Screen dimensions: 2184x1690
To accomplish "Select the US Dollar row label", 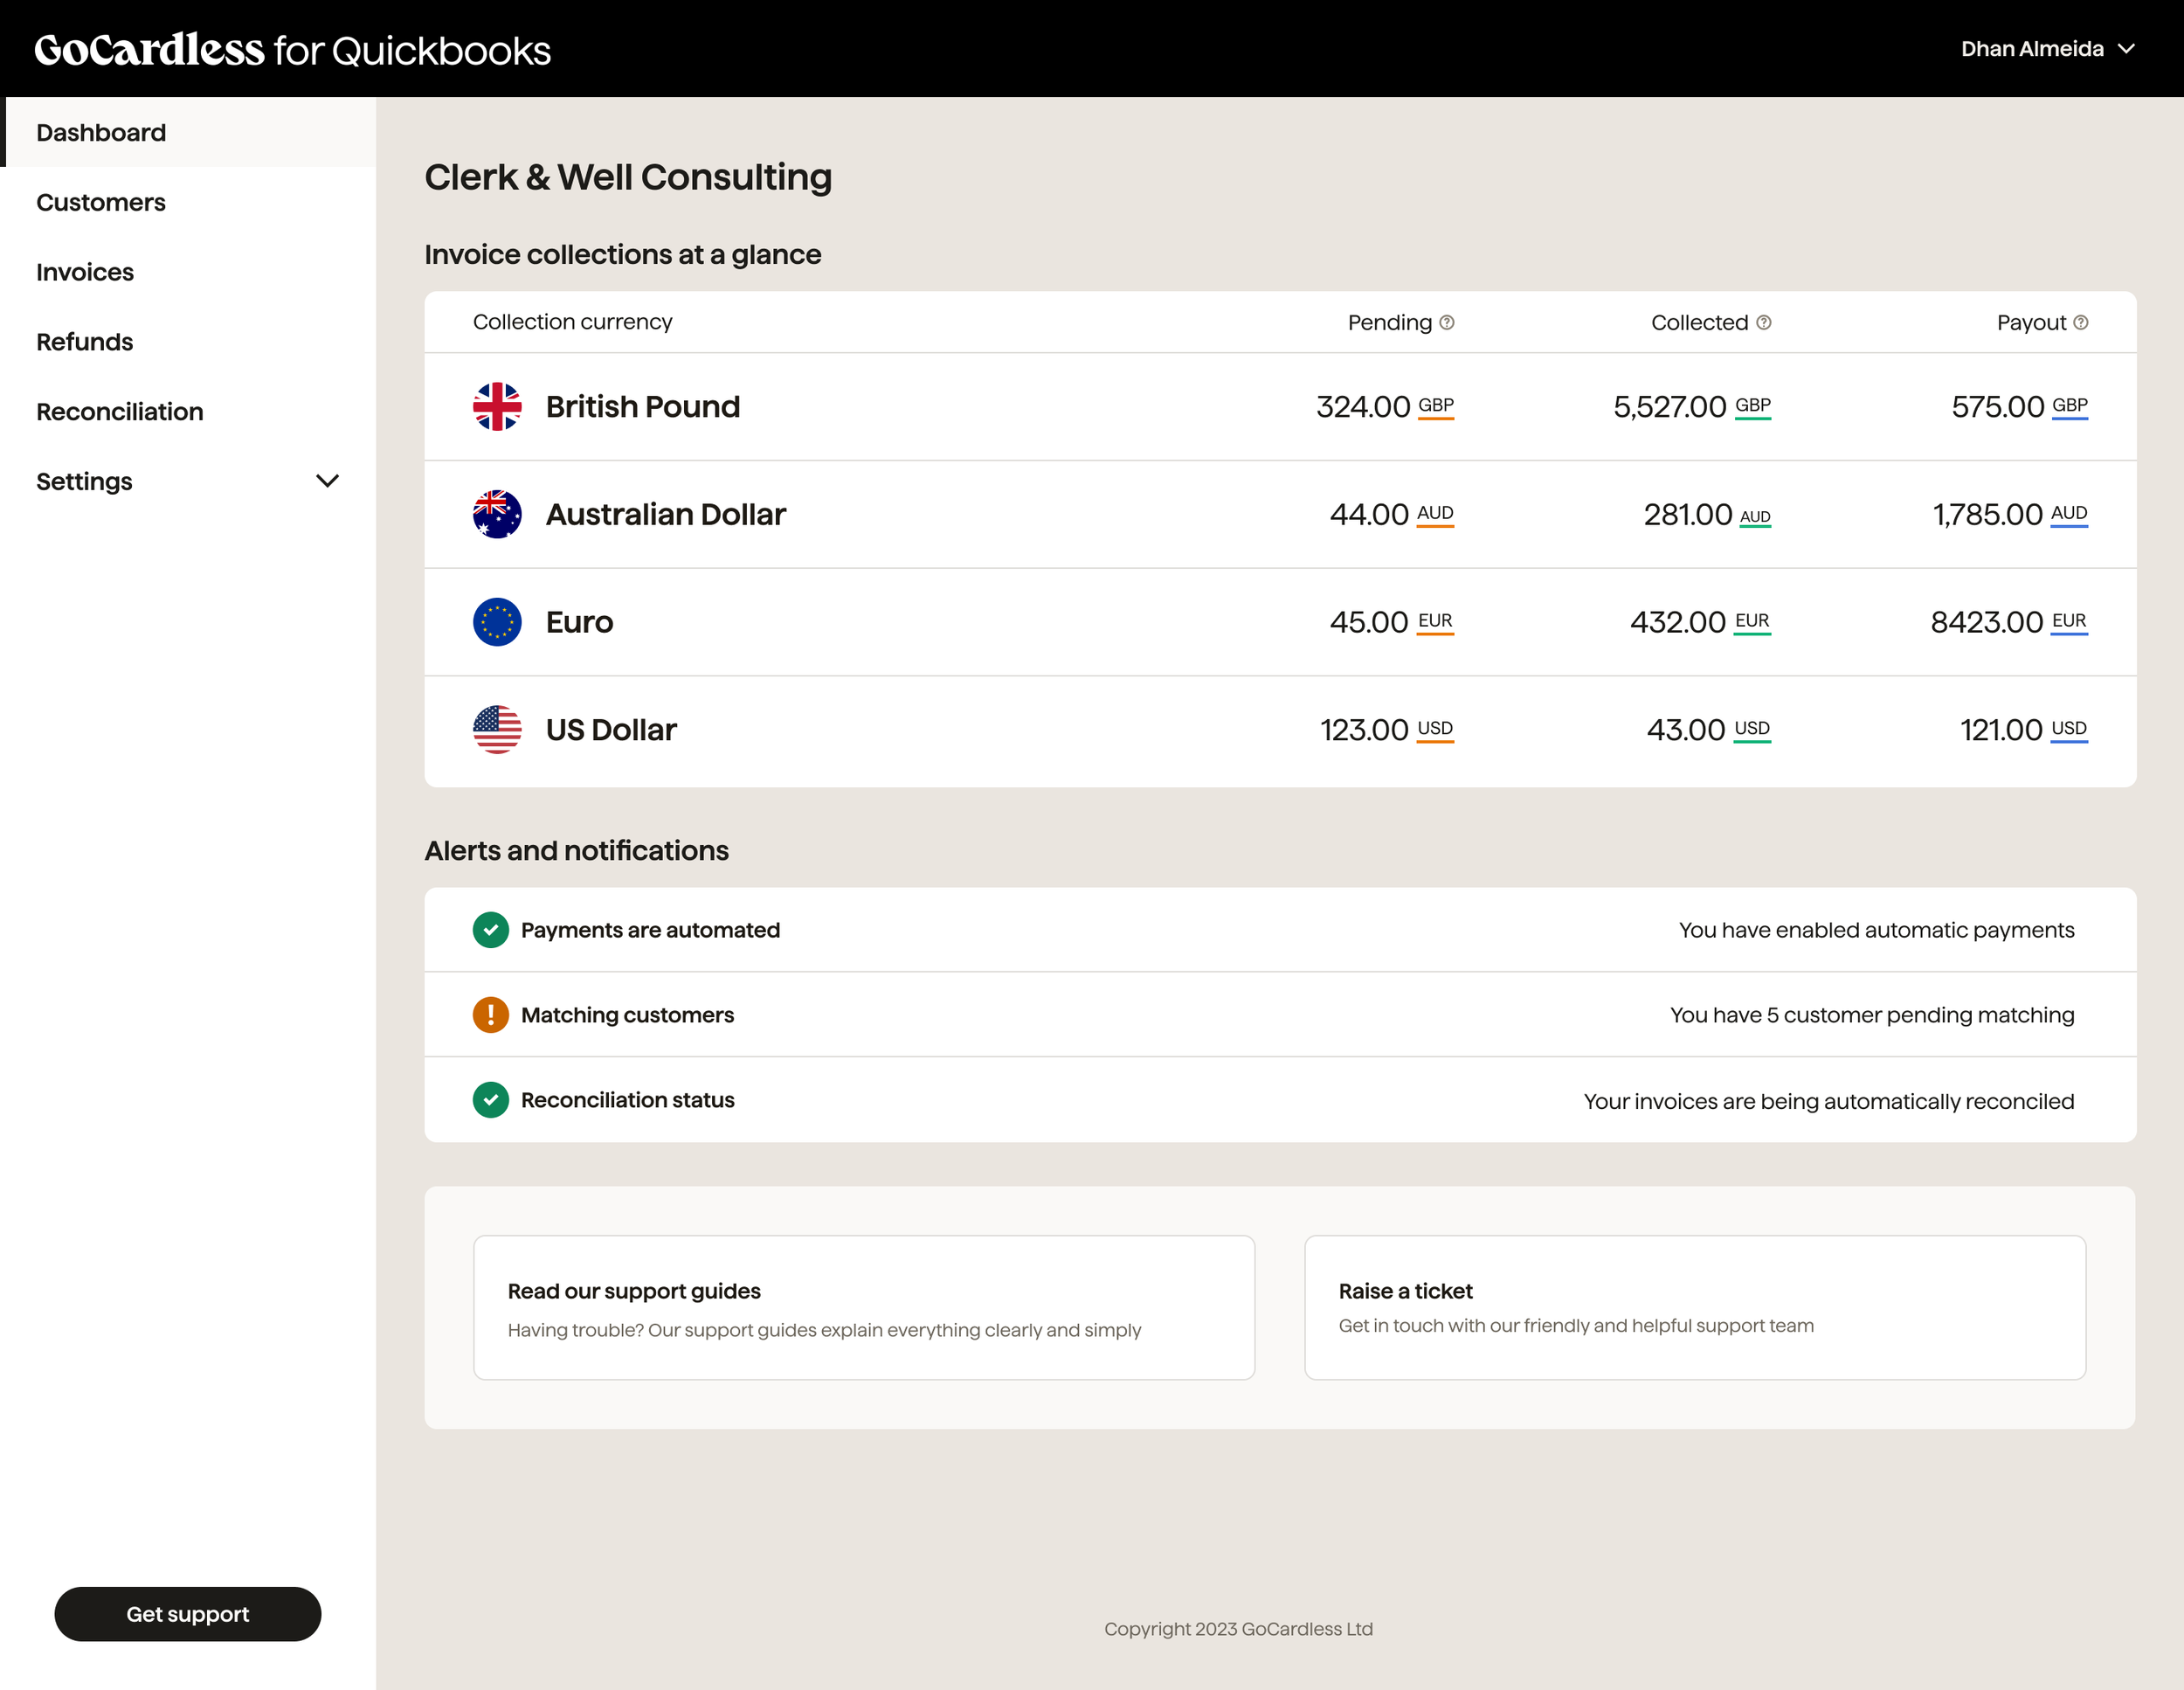I will [611, 731].
